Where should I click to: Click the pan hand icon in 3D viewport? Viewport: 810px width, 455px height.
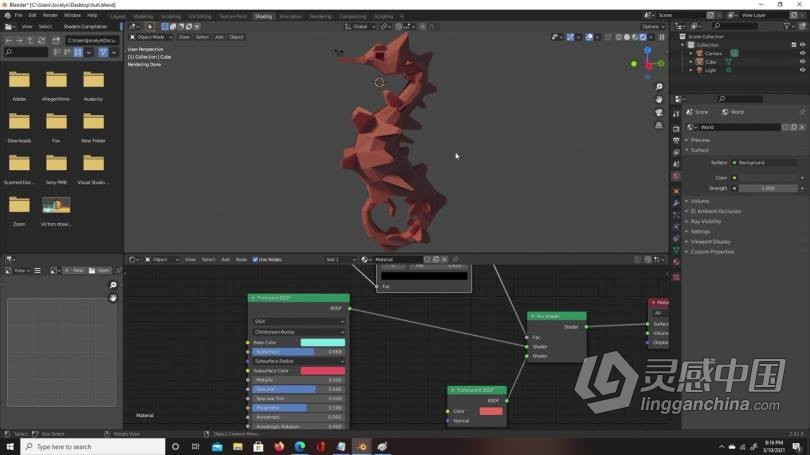click(x=659, y=100)
